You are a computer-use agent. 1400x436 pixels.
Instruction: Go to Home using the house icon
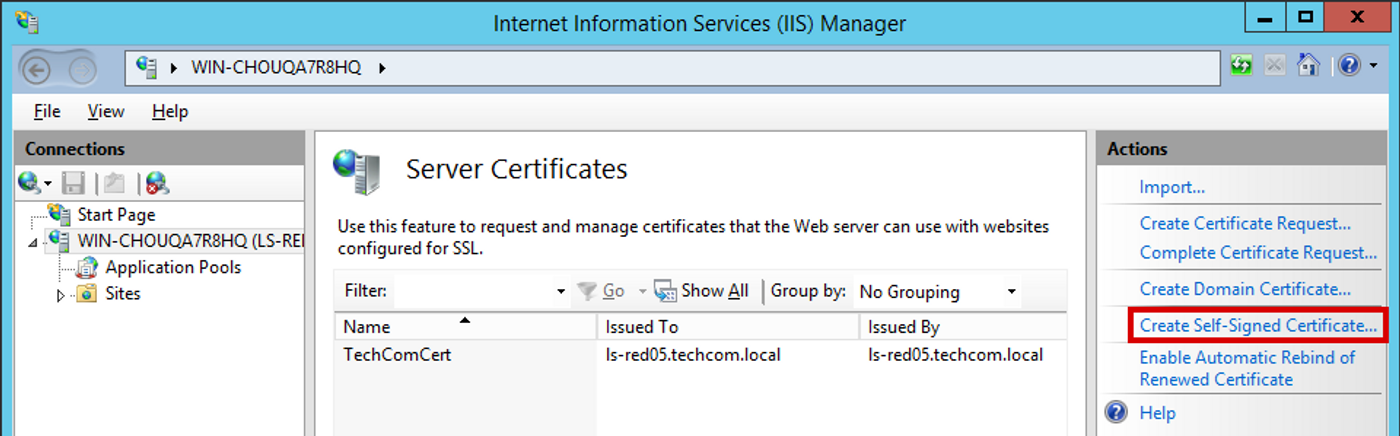pos(1308,66)
